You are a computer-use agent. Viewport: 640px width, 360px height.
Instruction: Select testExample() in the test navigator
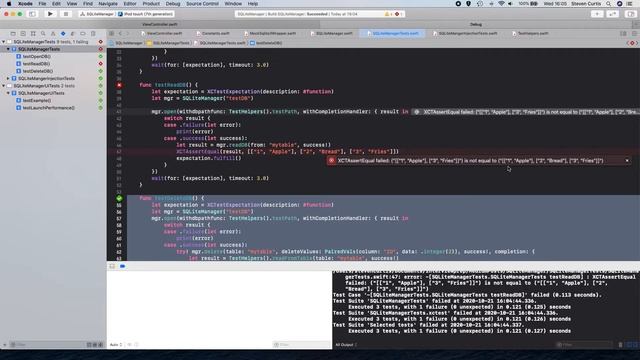[37, 100]
